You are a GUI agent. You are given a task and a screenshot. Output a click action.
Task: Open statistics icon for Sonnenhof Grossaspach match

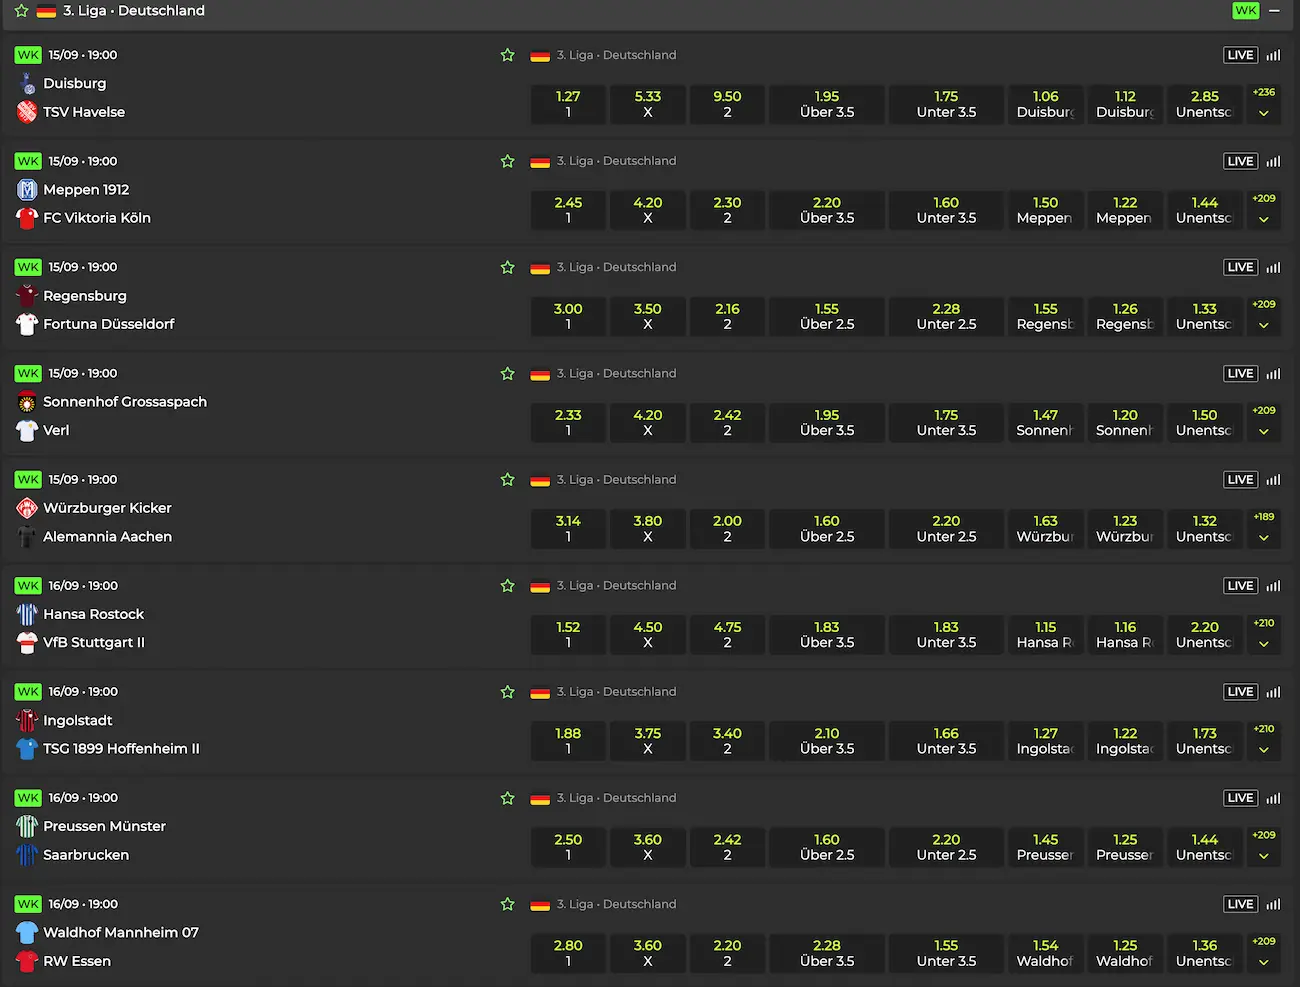coord(1273,373)
